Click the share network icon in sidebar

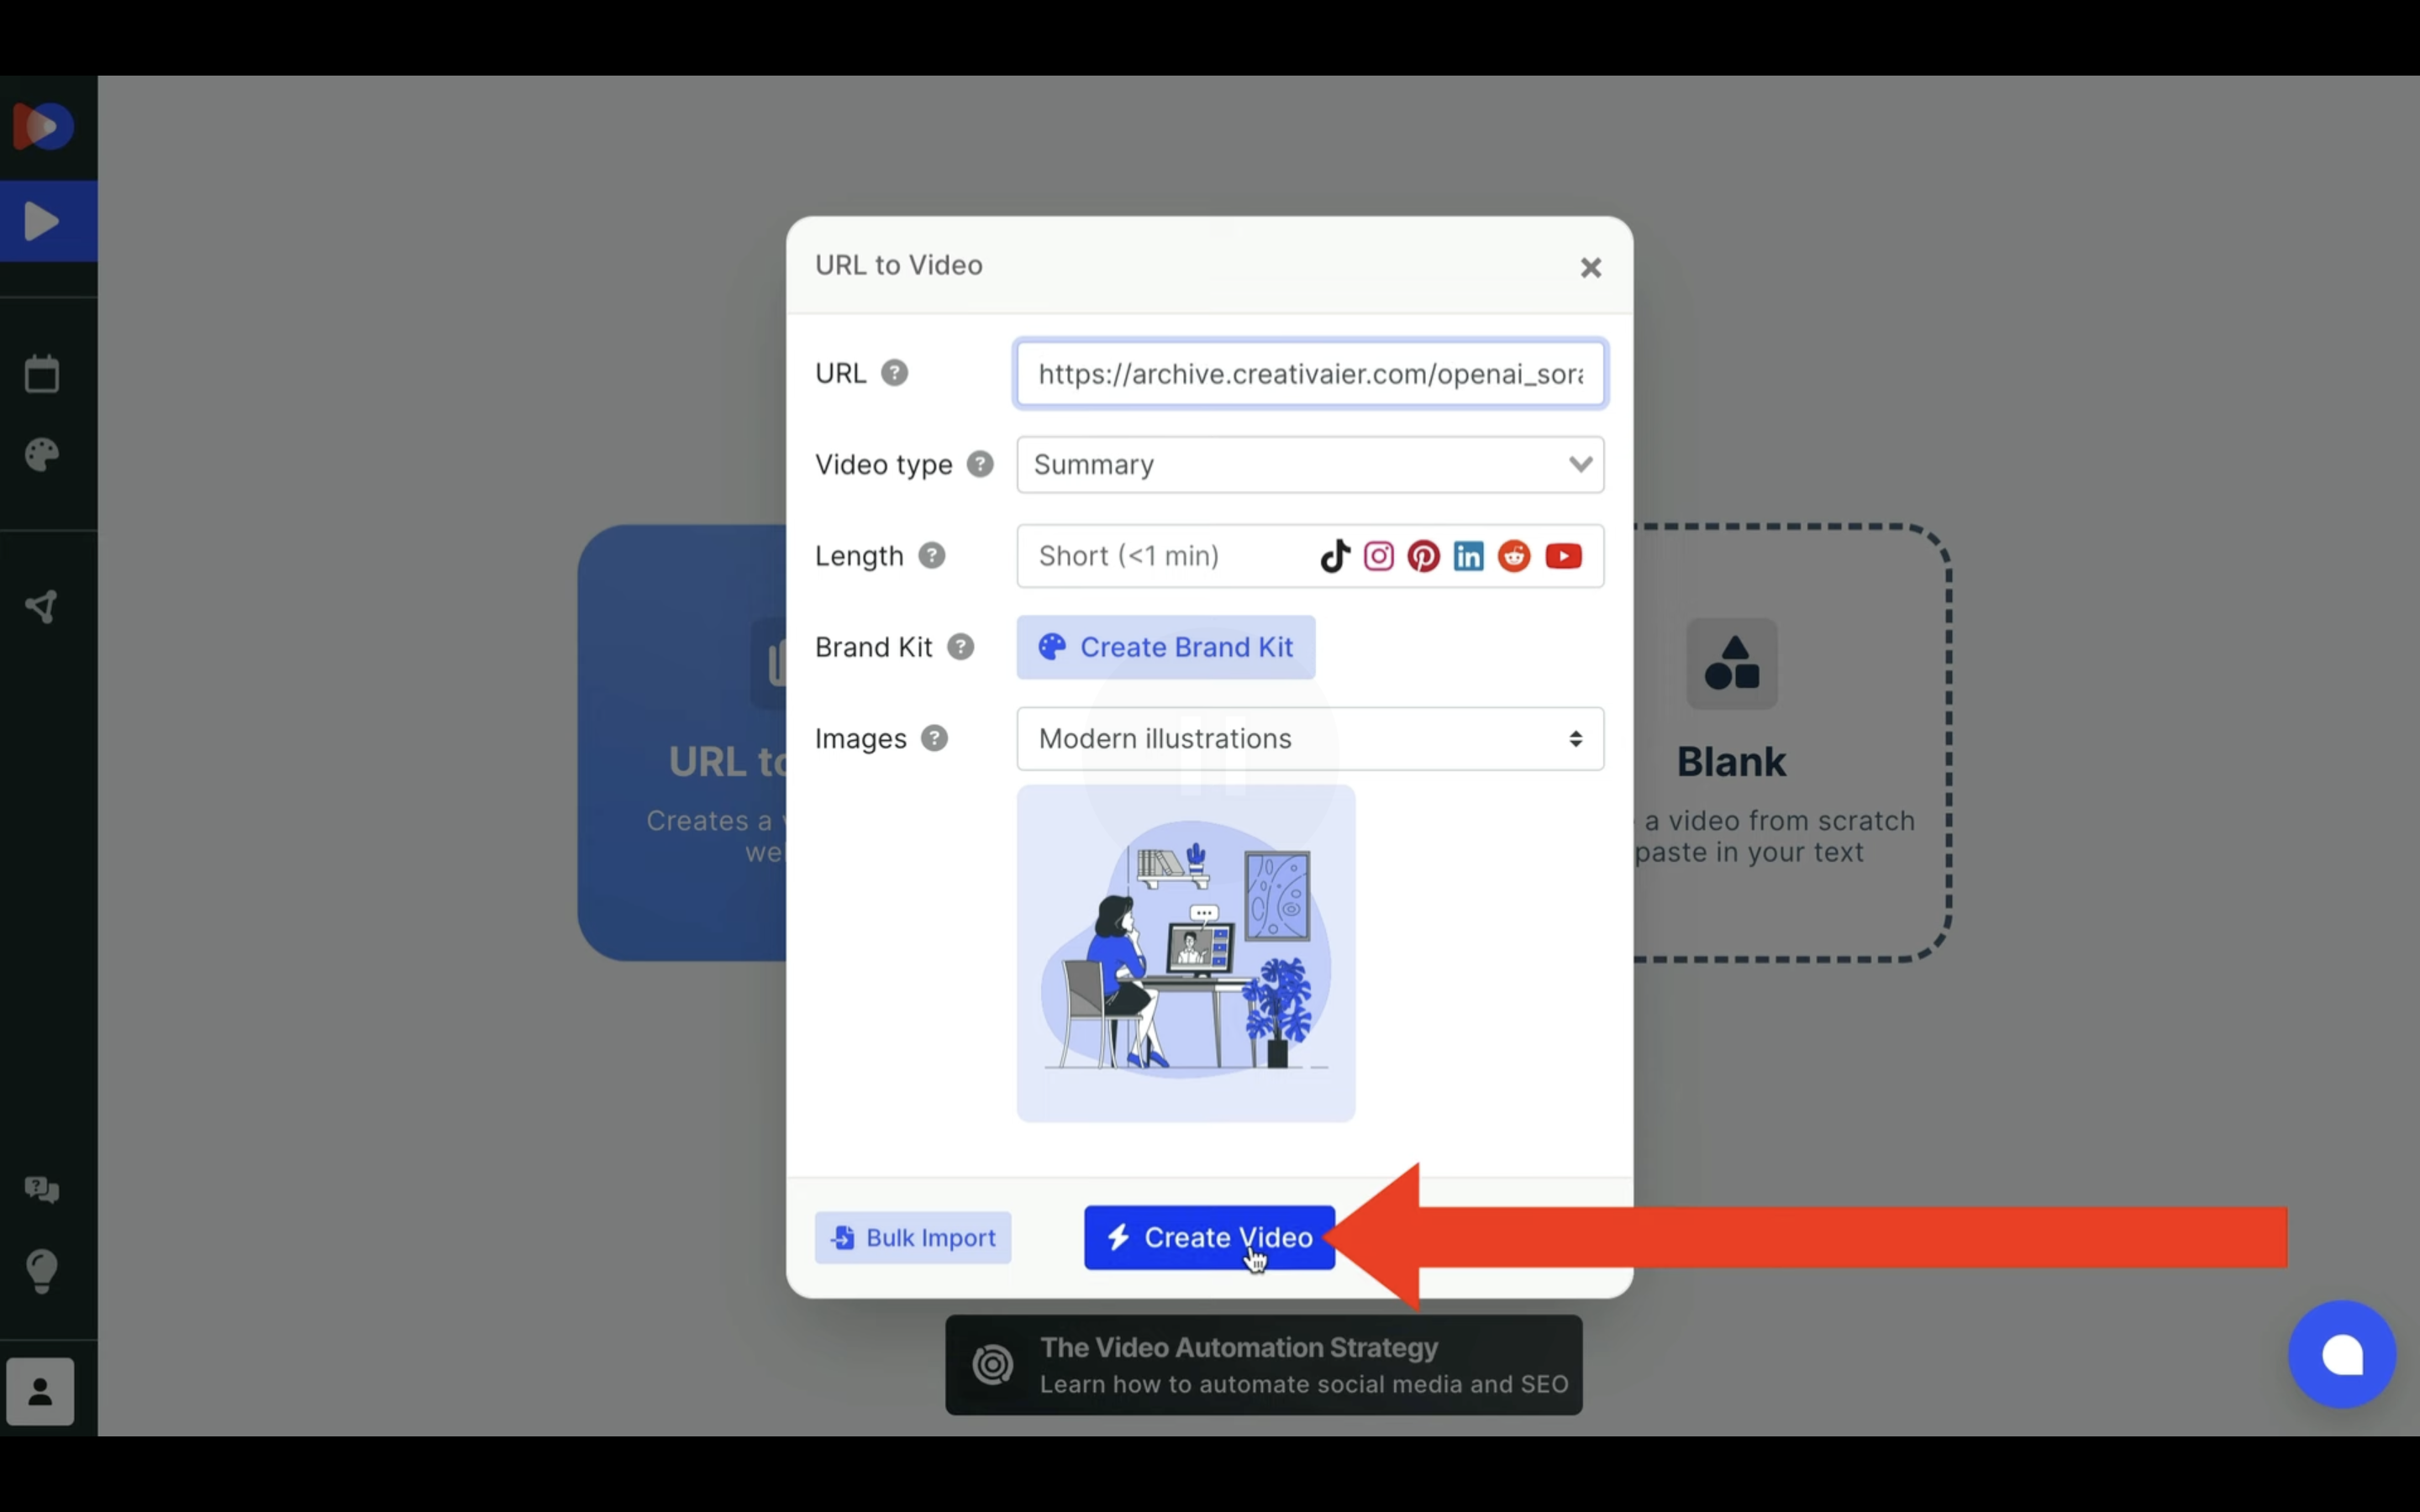[42, 606]
